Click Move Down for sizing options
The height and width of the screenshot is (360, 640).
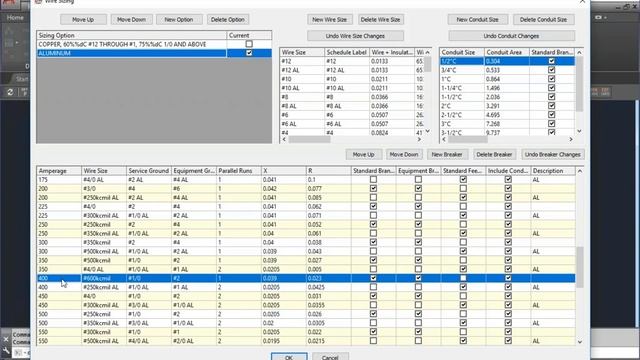coord(131,20)
